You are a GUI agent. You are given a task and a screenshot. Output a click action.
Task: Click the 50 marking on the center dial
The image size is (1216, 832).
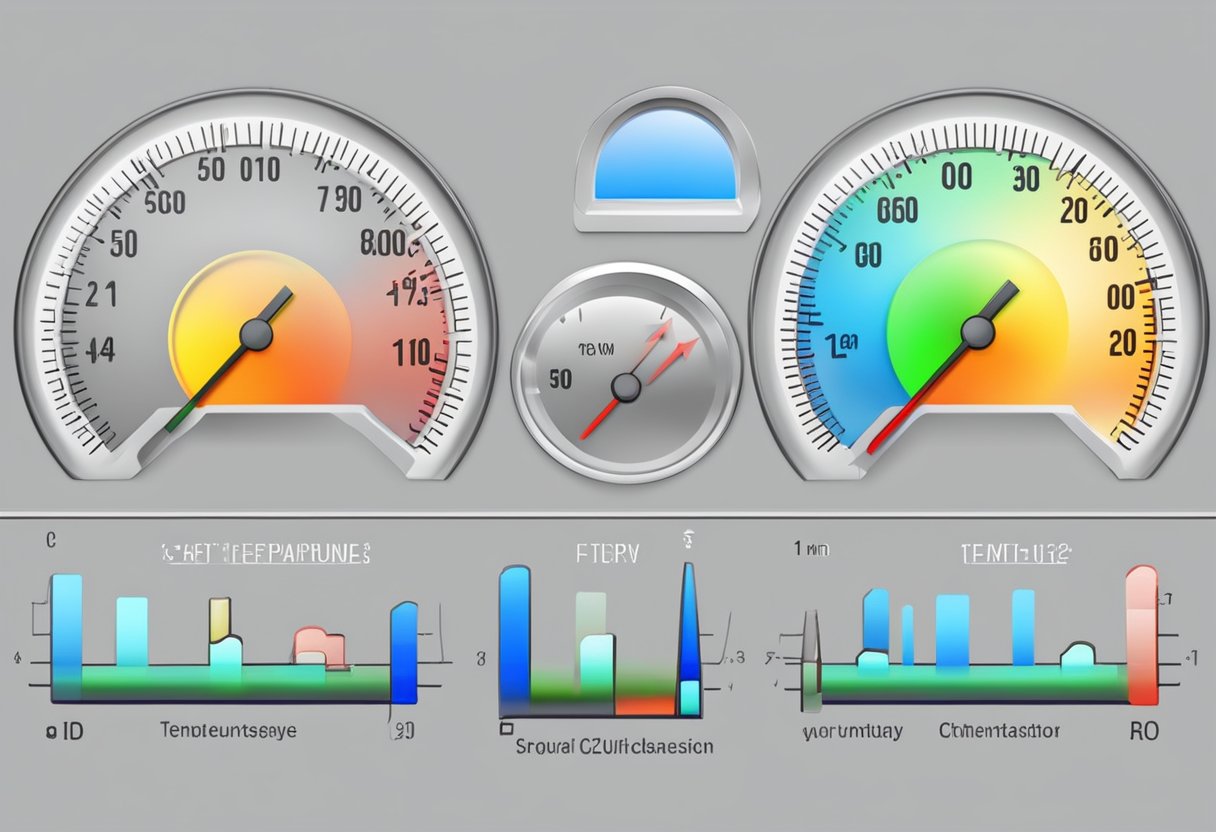[560, 380]
